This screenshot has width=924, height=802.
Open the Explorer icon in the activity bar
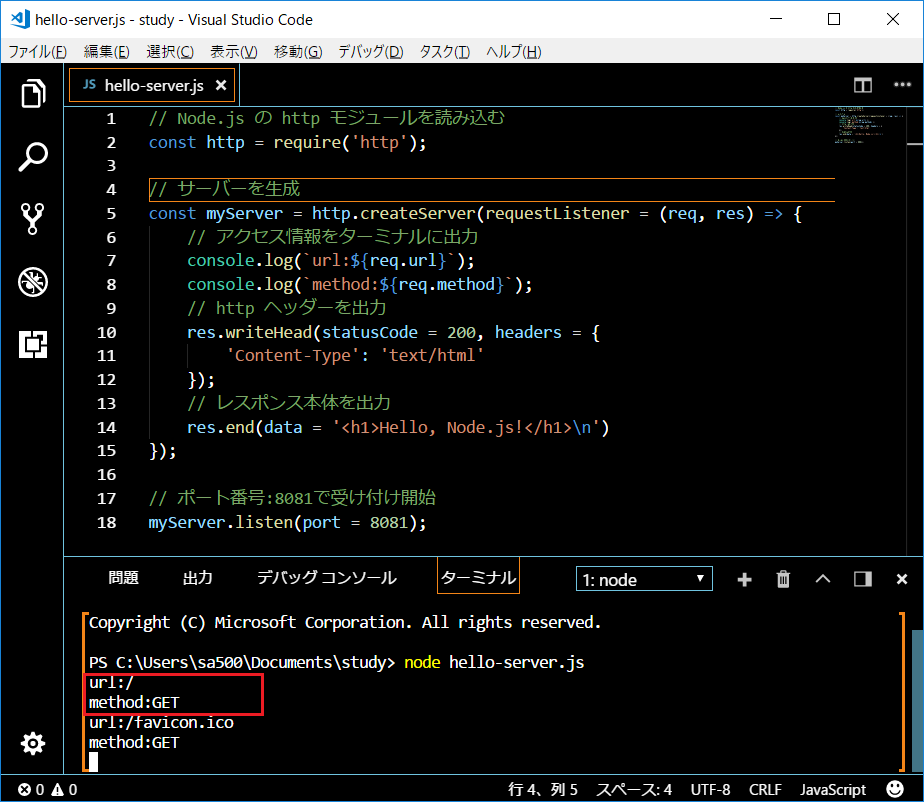[33, 93]
